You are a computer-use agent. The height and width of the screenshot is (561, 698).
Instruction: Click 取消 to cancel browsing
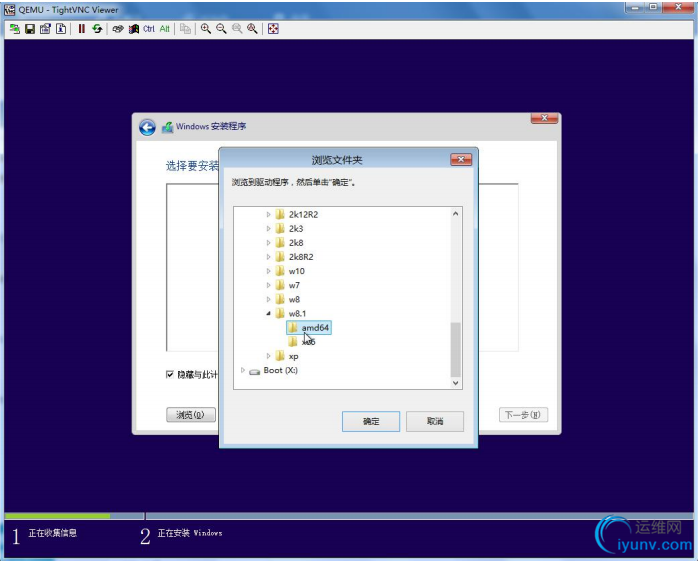(x=435, y=421)
